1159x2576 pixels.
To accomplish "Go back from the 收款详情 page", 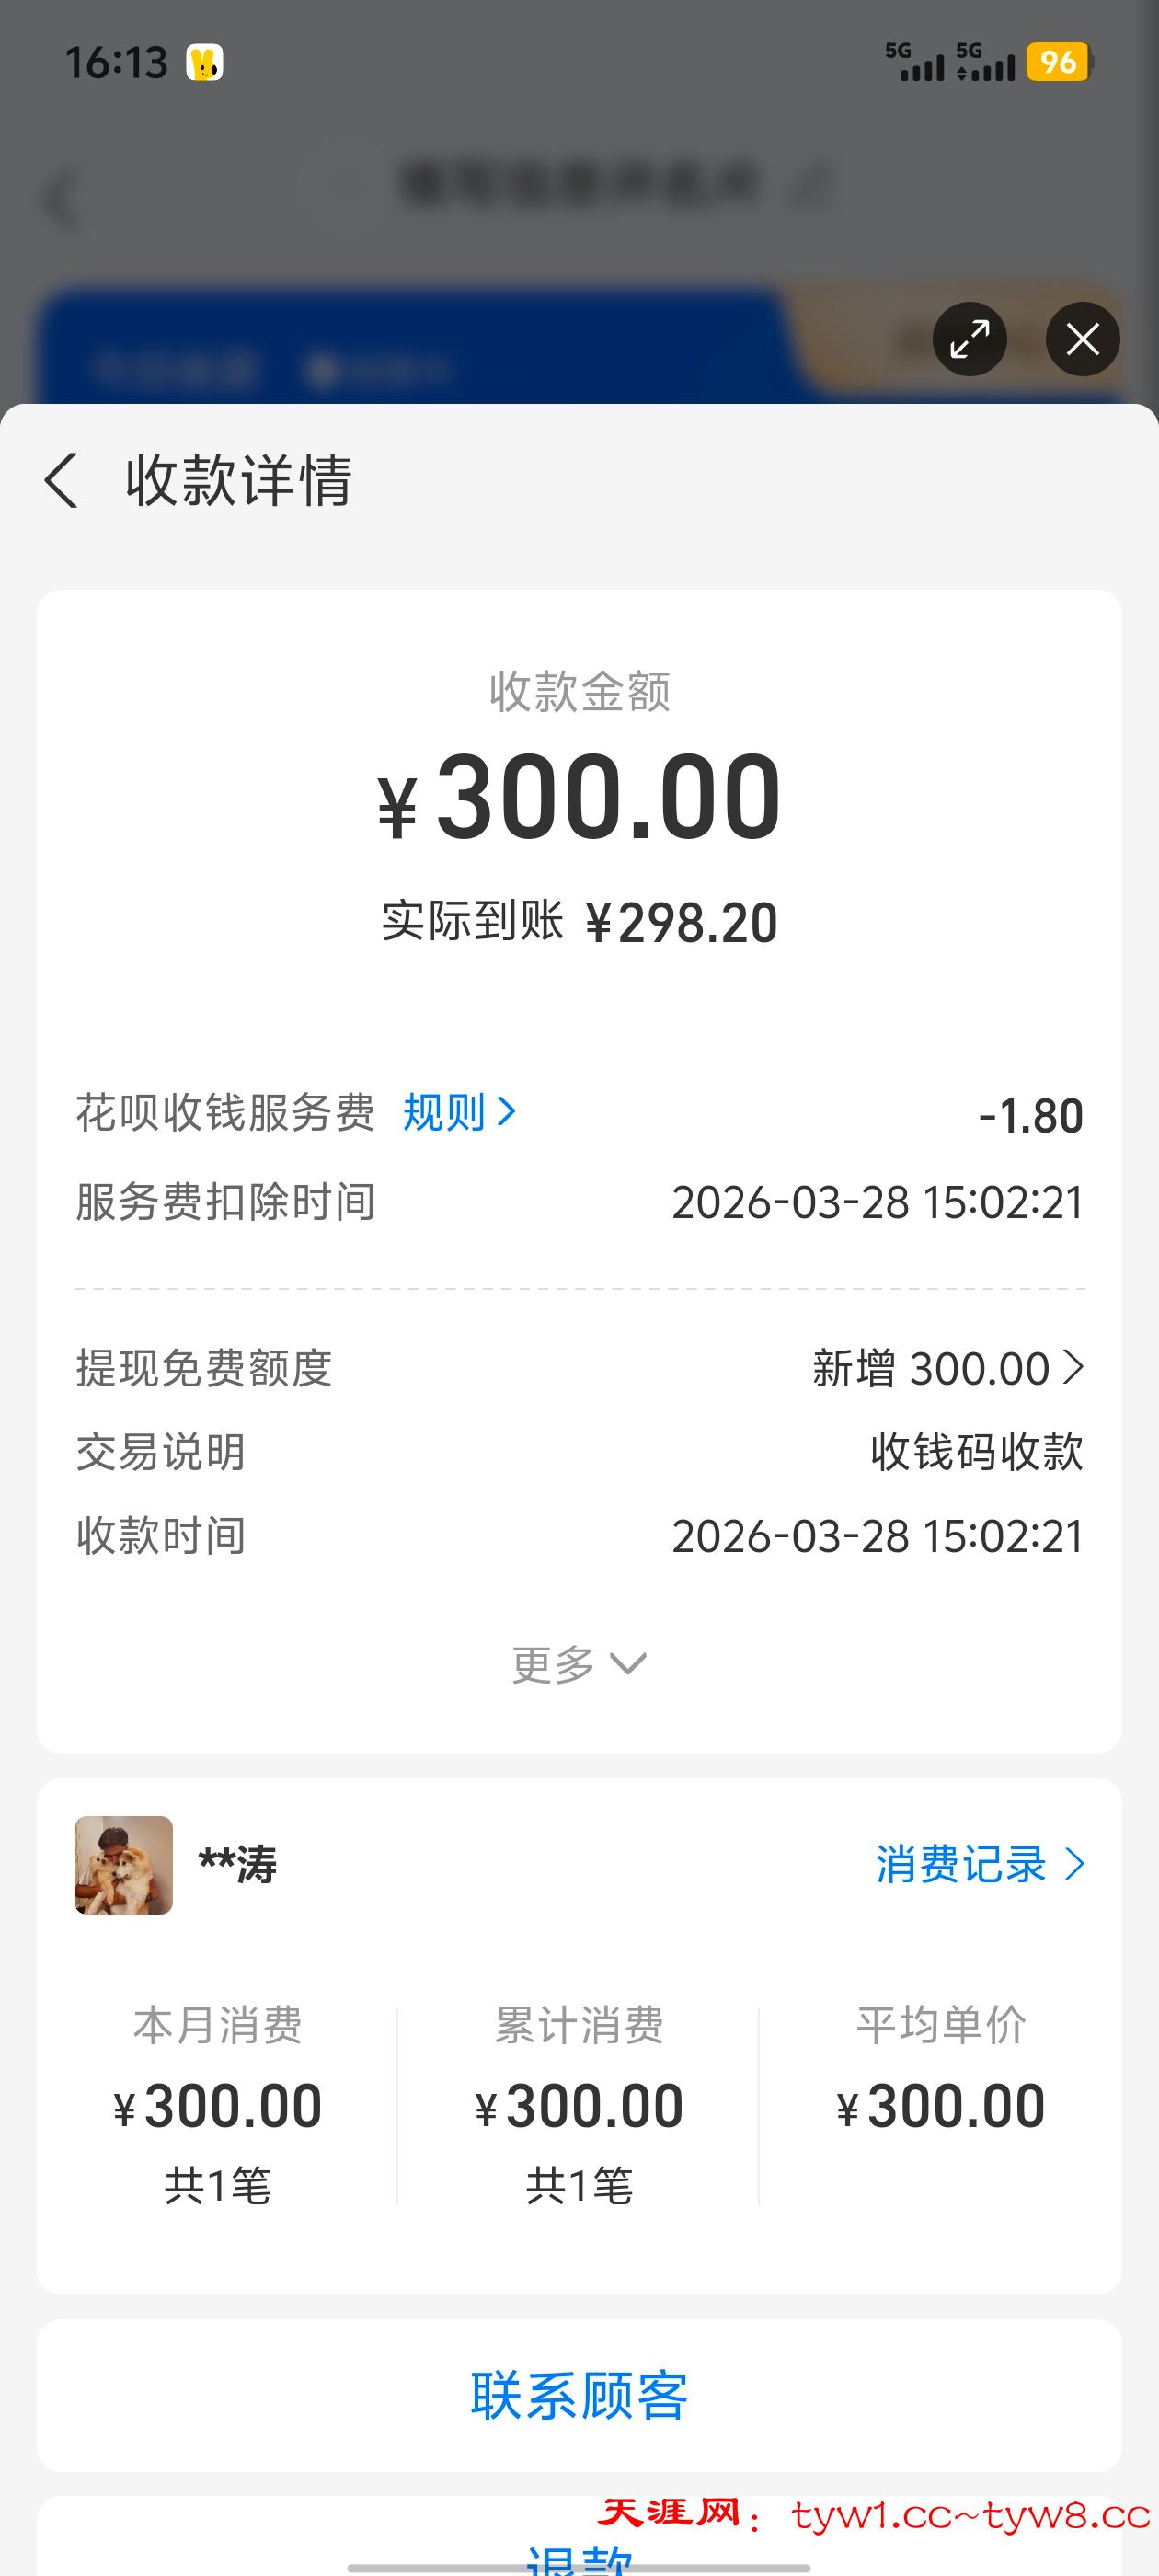I will coord(62,481).
